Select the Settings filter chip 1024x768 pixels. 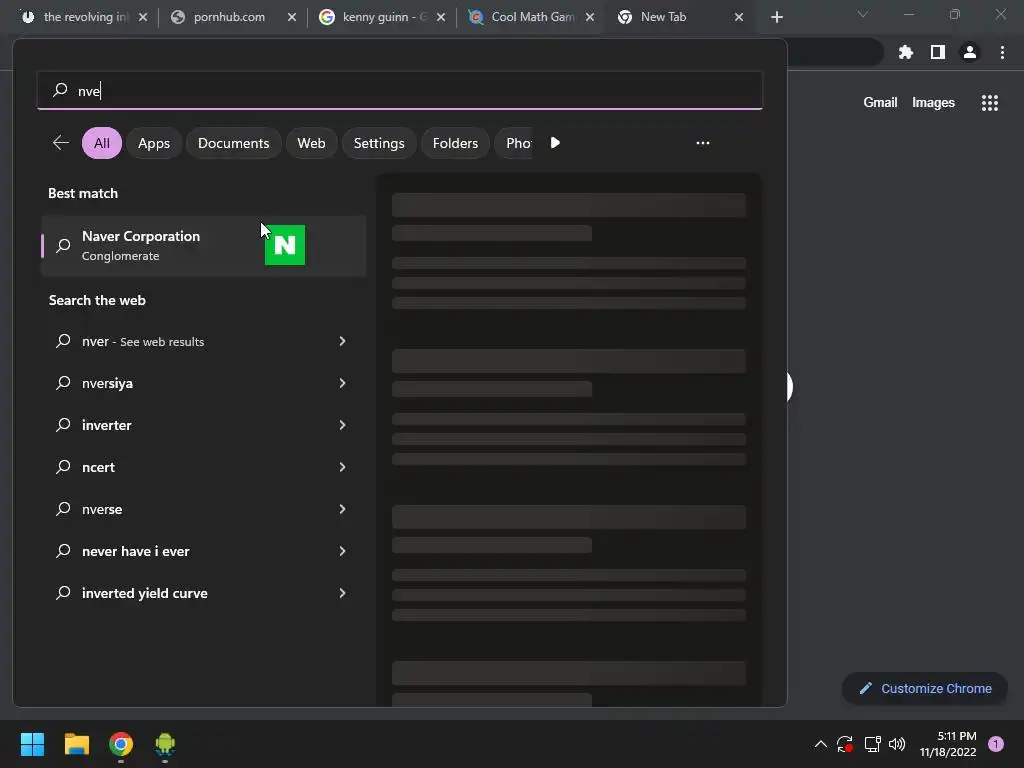tap(379, 143)
